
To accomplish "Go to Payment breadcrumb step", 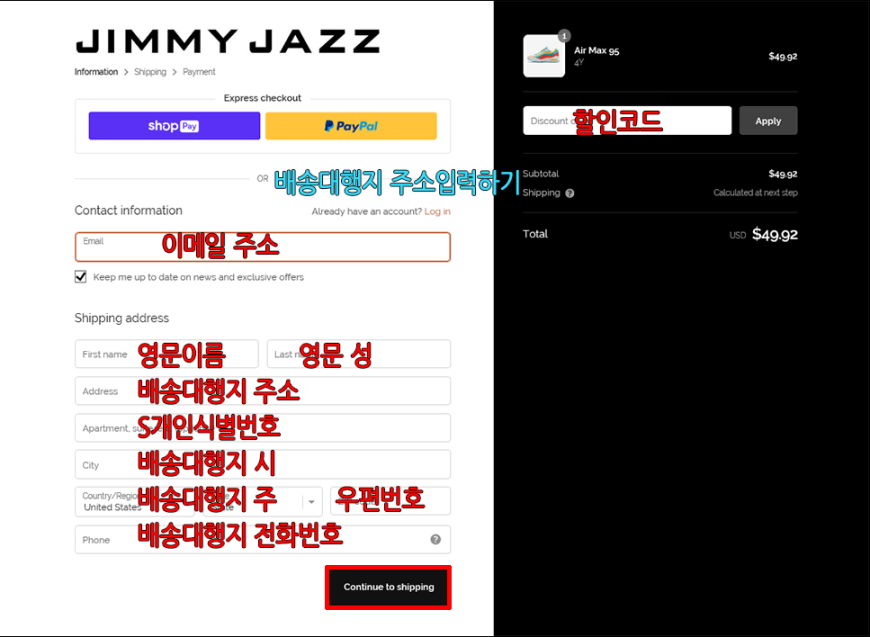I will click(x=199, y=72).
